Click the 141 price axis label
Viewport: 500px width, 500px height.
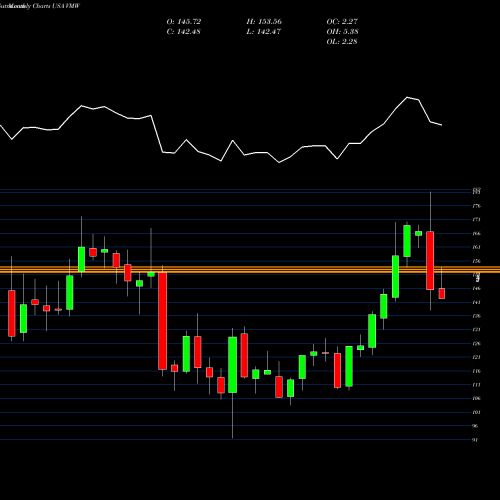tap(476, 302)
